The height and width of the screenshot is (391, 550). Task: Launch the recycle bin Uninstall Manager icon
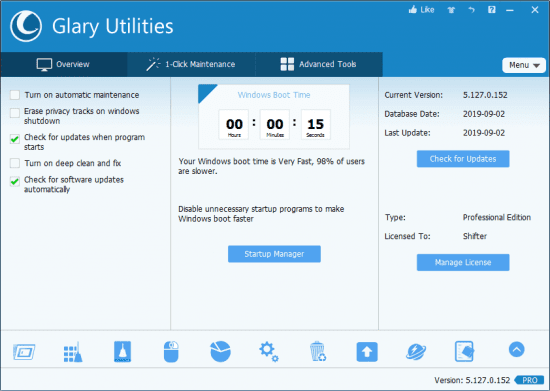(318, 352)
